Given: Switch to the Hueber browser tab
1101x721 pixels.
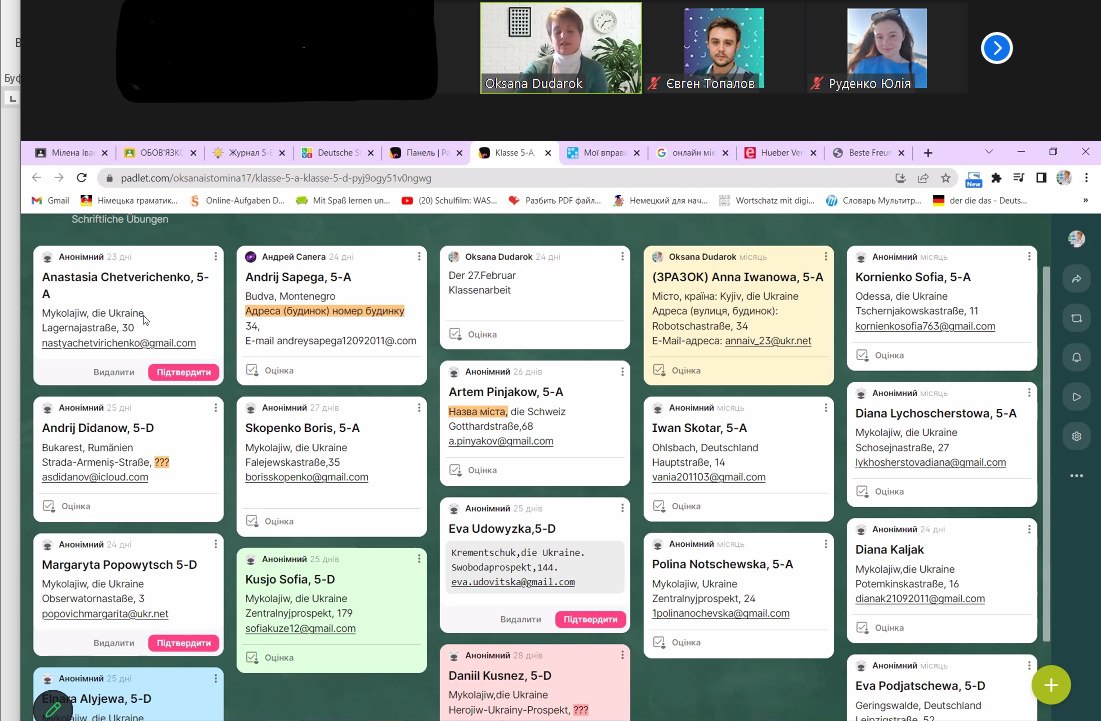Looking at the screenshot, I should coord(778,153).
